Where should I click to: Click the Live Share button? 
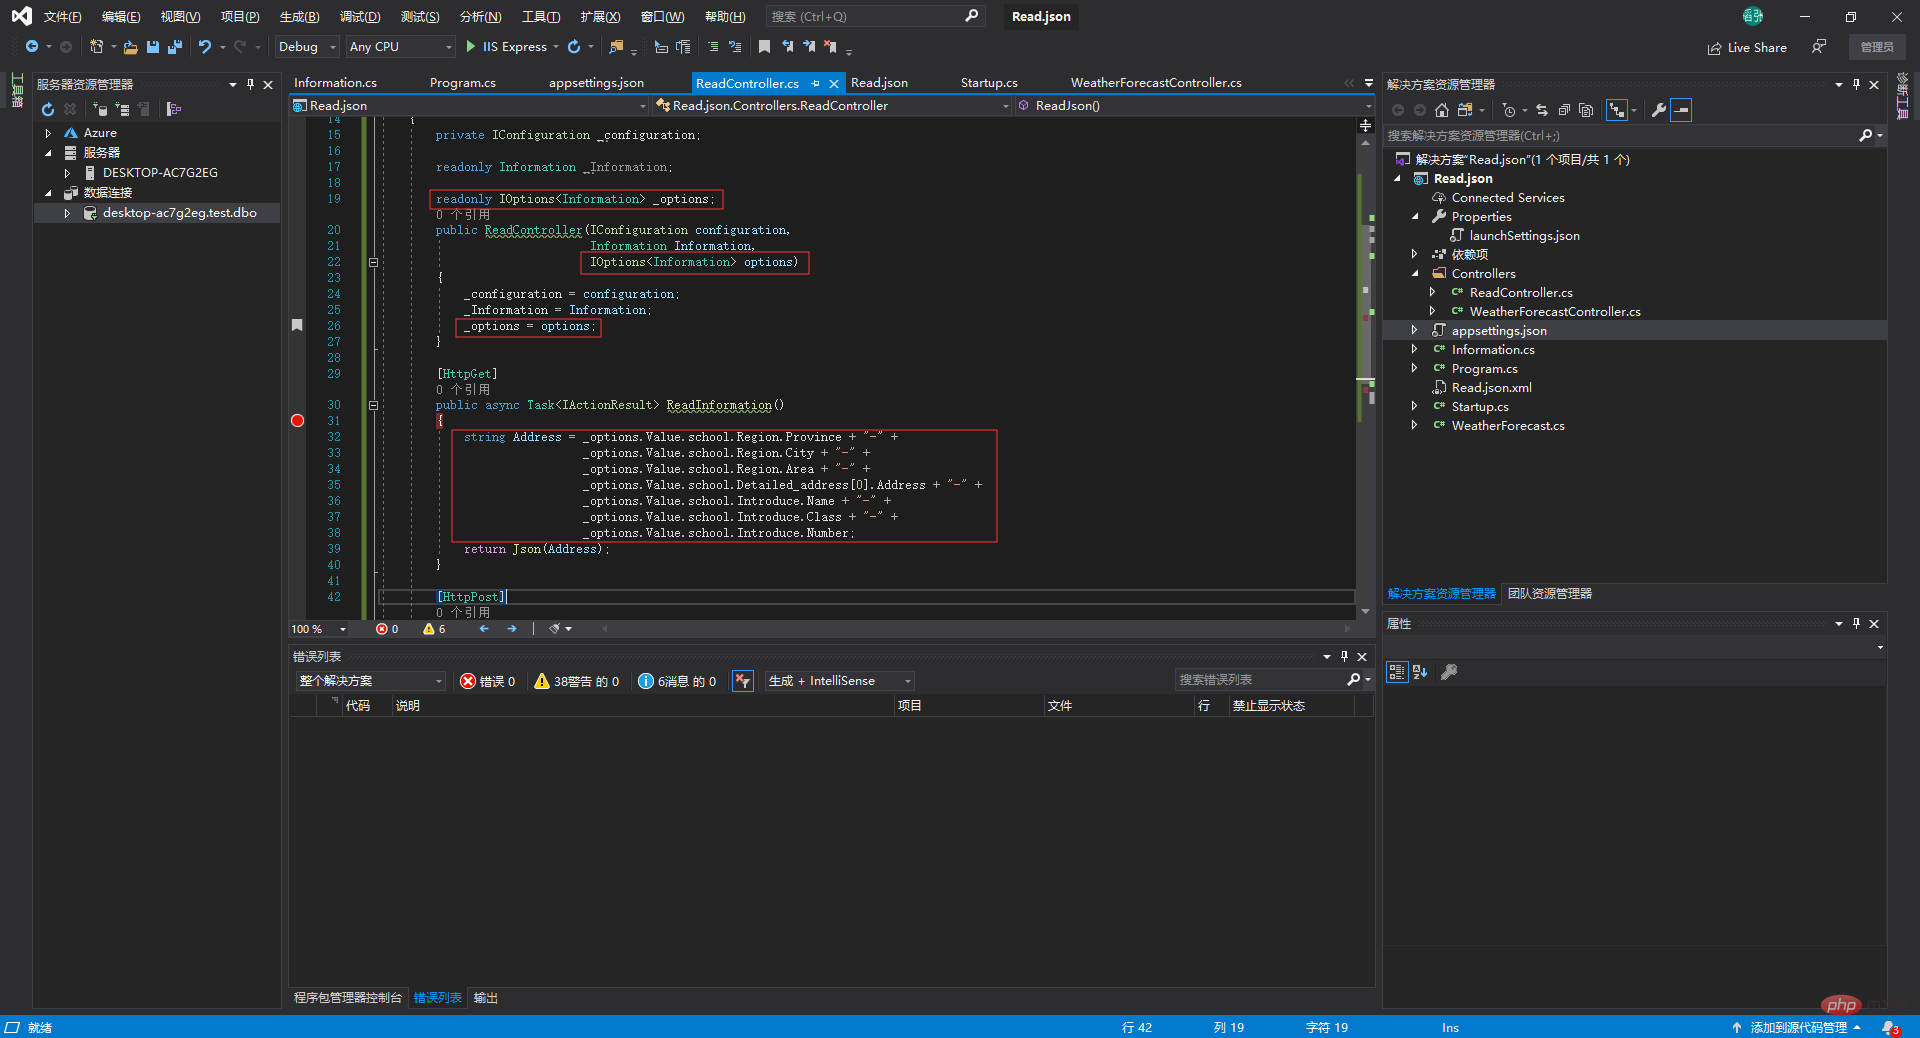[1747, 47]
